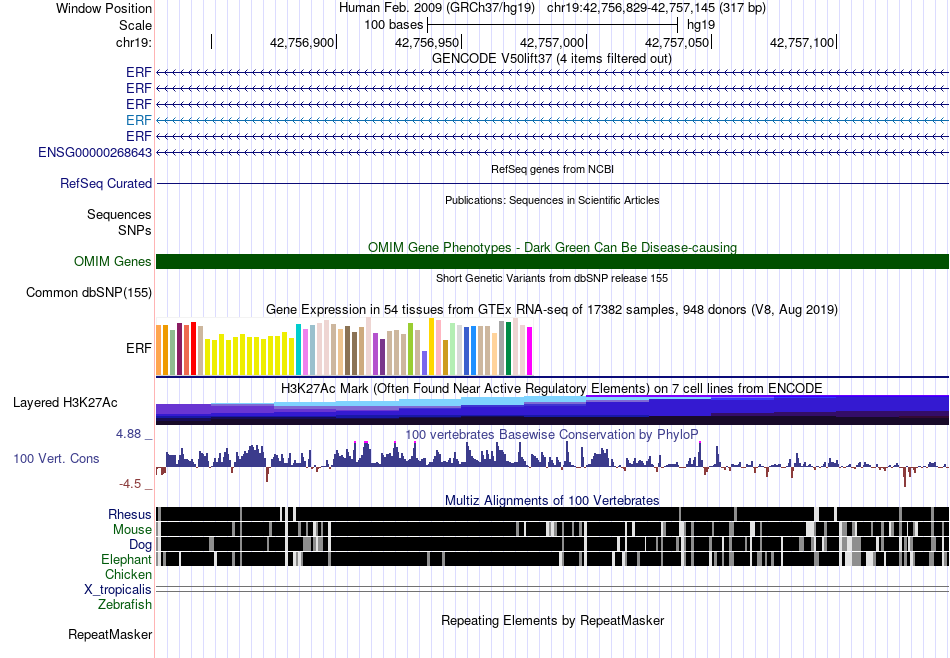
Task: Click the ENSG00000268643 transcript arrow line
Action: click(x=552, y=152)
